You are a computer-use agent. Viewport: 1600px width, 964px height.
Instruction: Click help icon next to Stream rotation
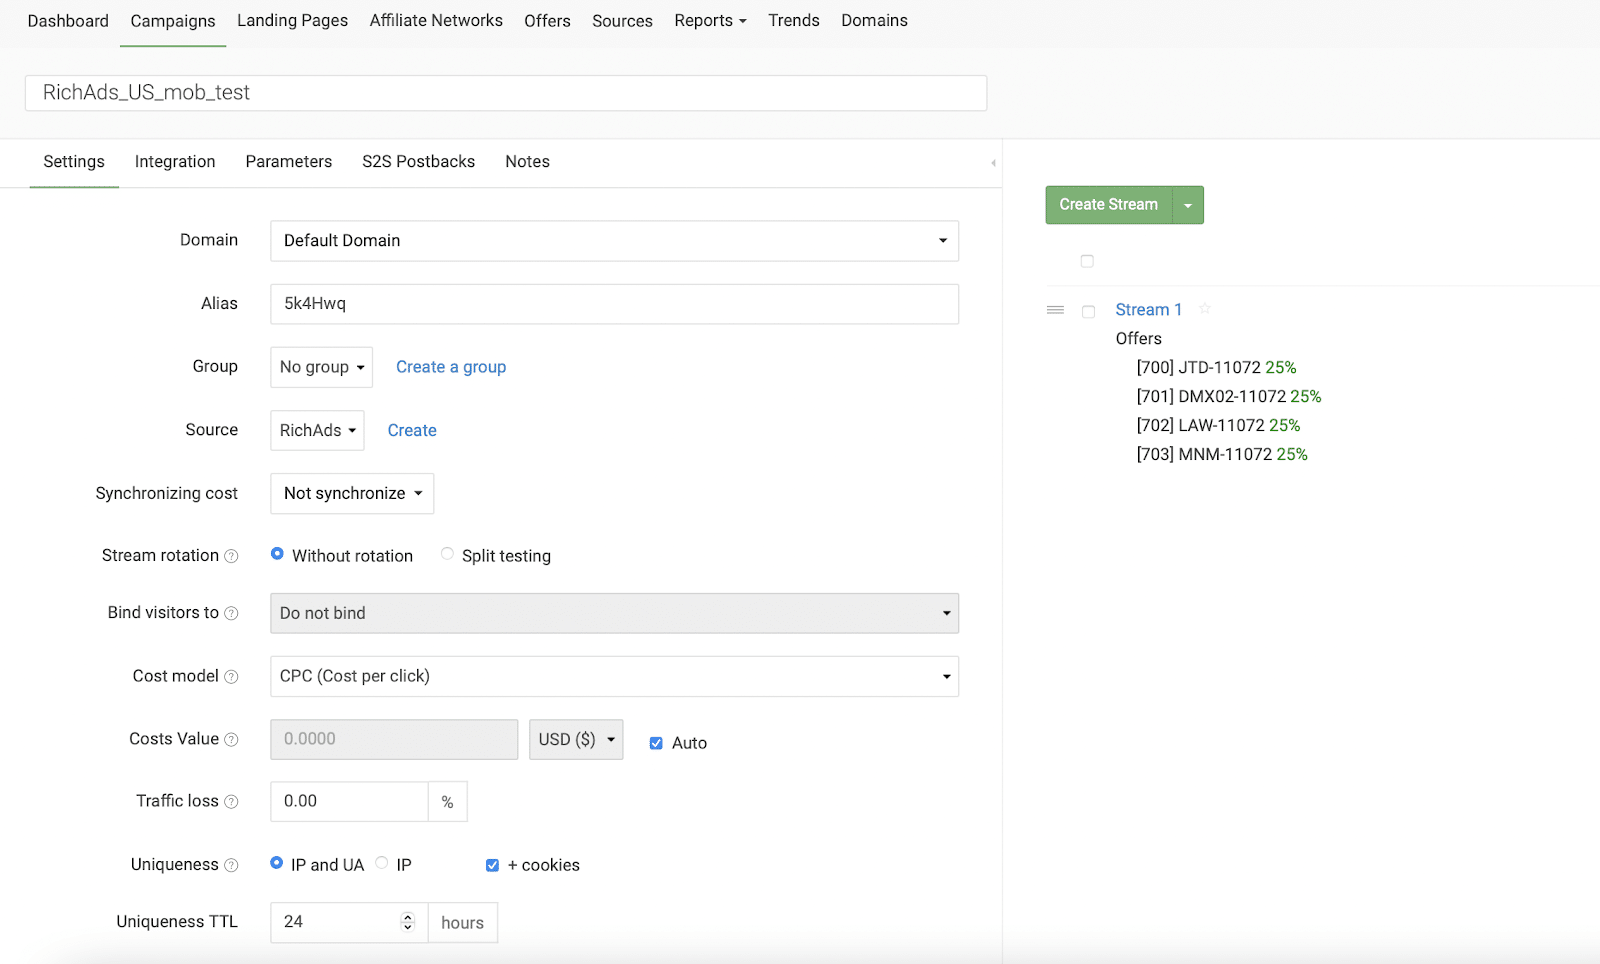tap(231, 556)
